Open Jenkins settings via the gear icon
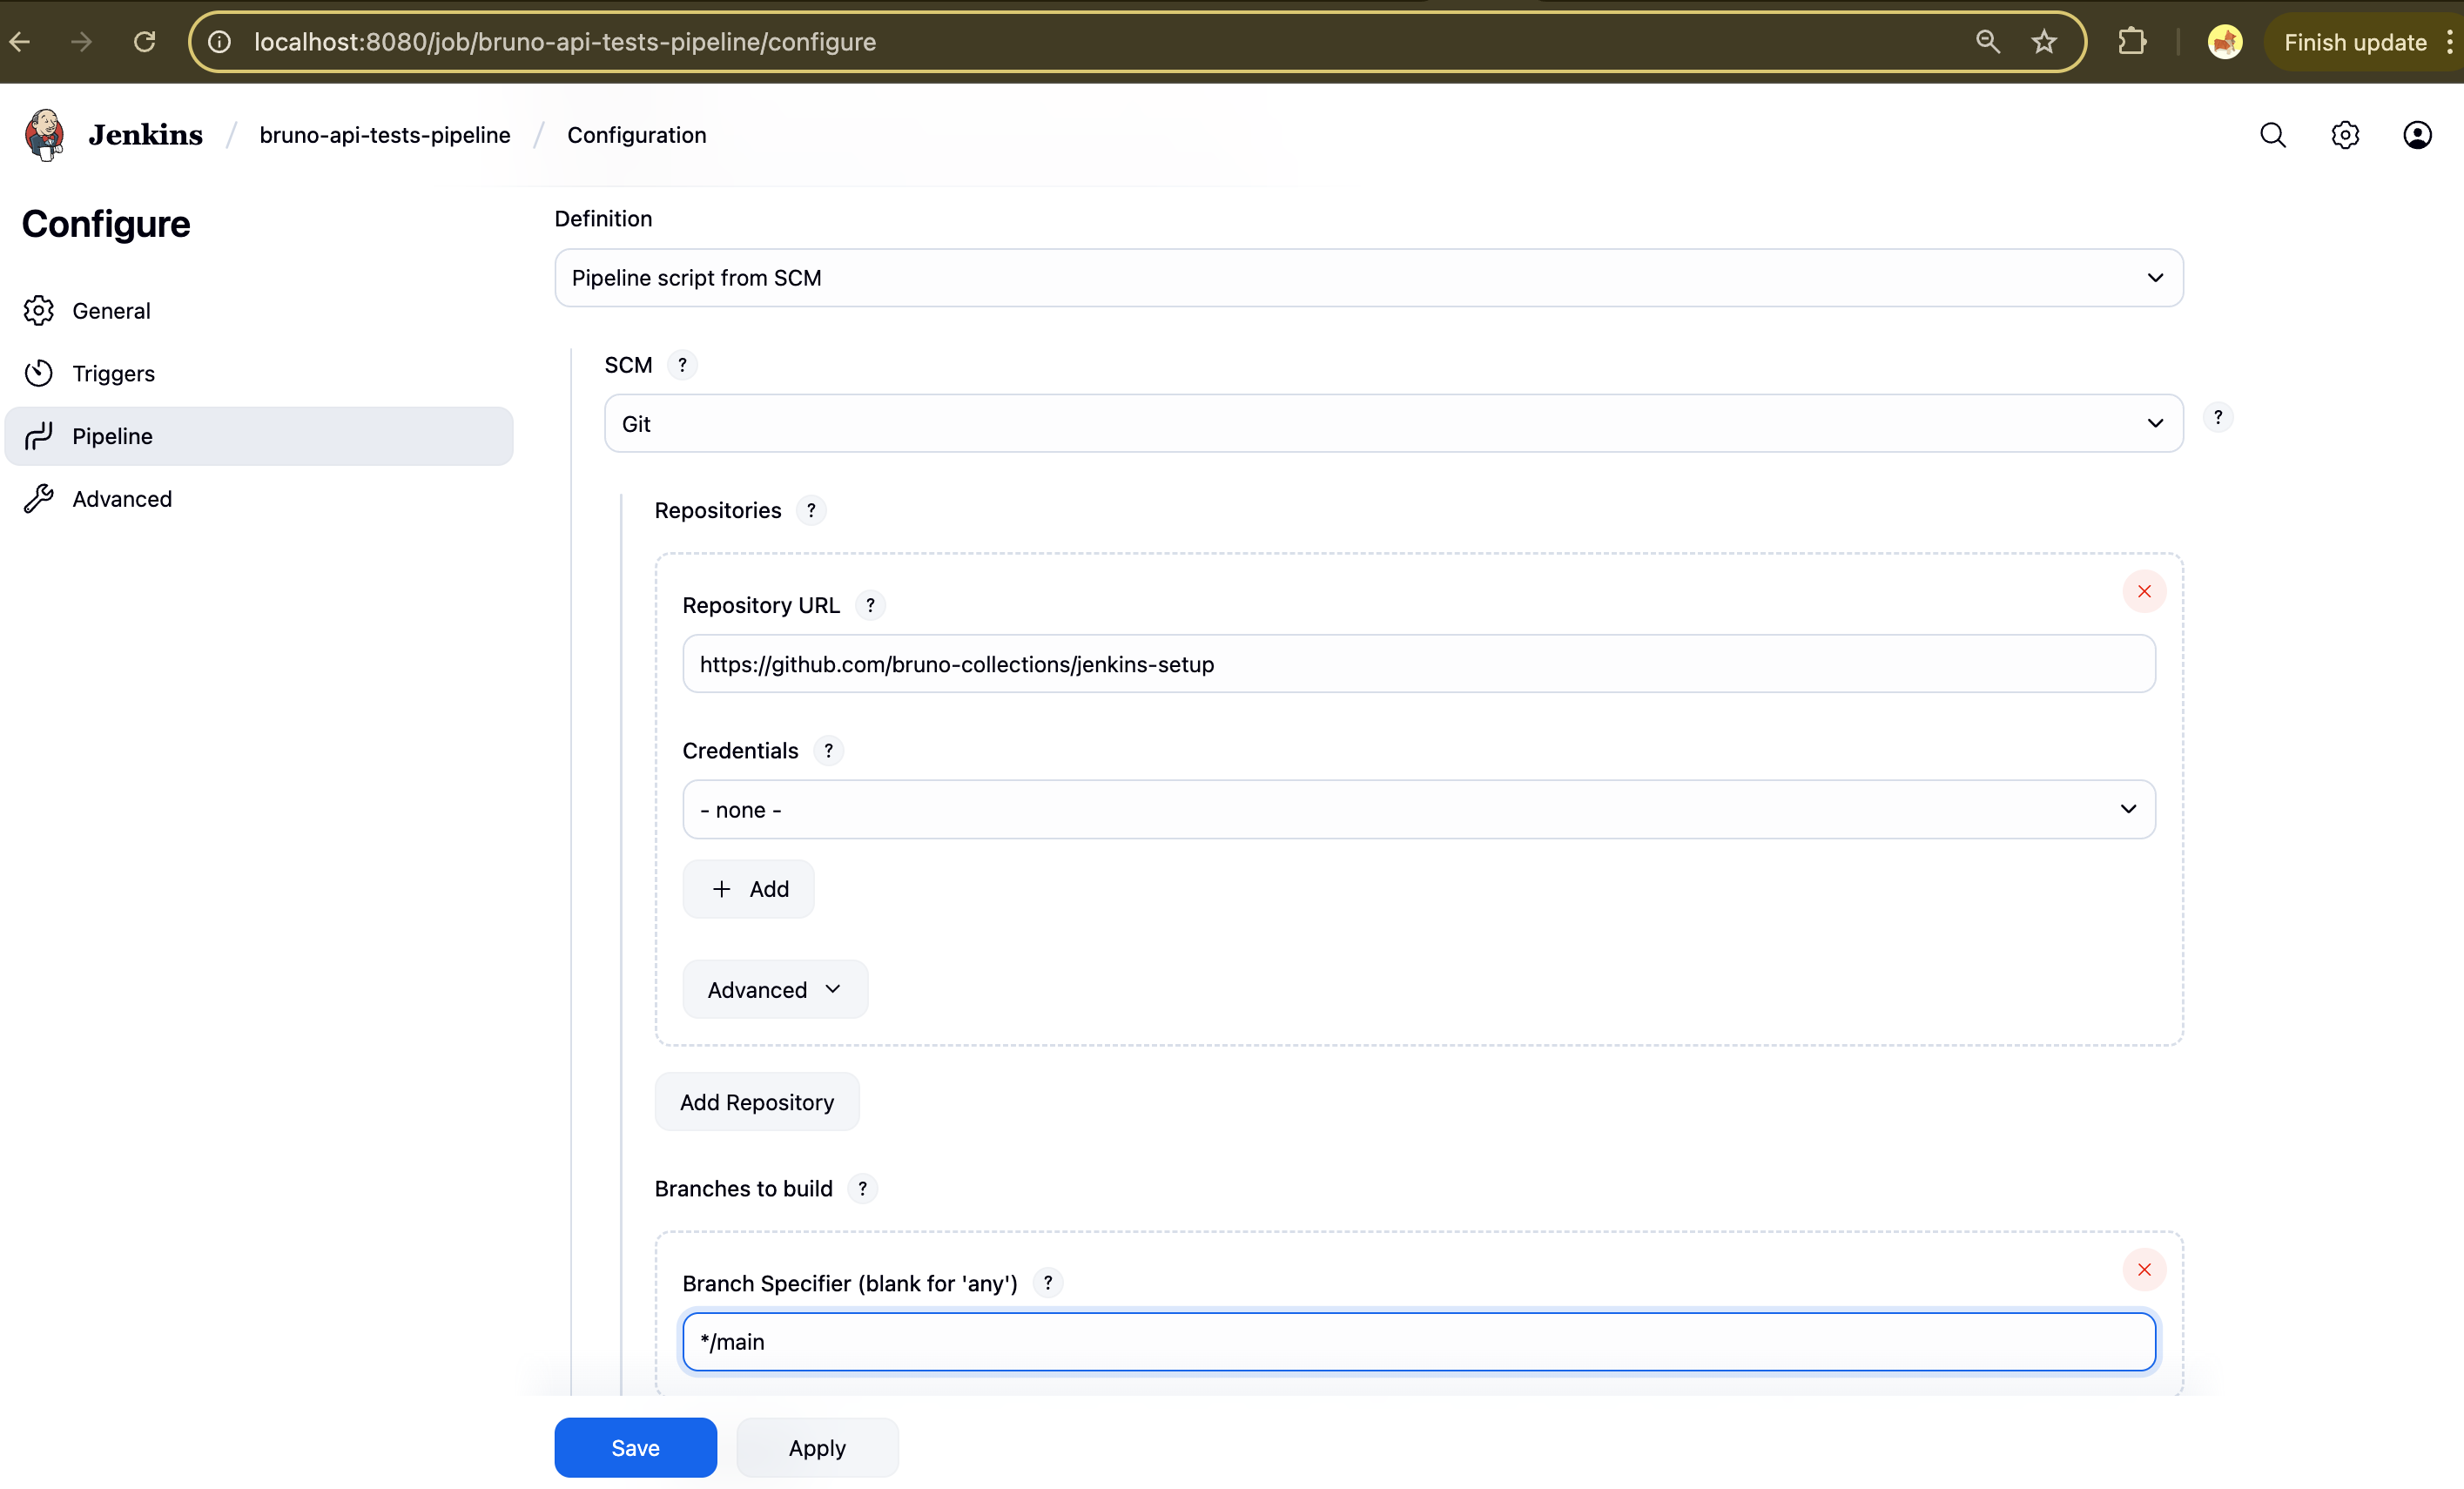Image resolution: width=2464 pixels, height=1489 pixels. click(2345, 134)
